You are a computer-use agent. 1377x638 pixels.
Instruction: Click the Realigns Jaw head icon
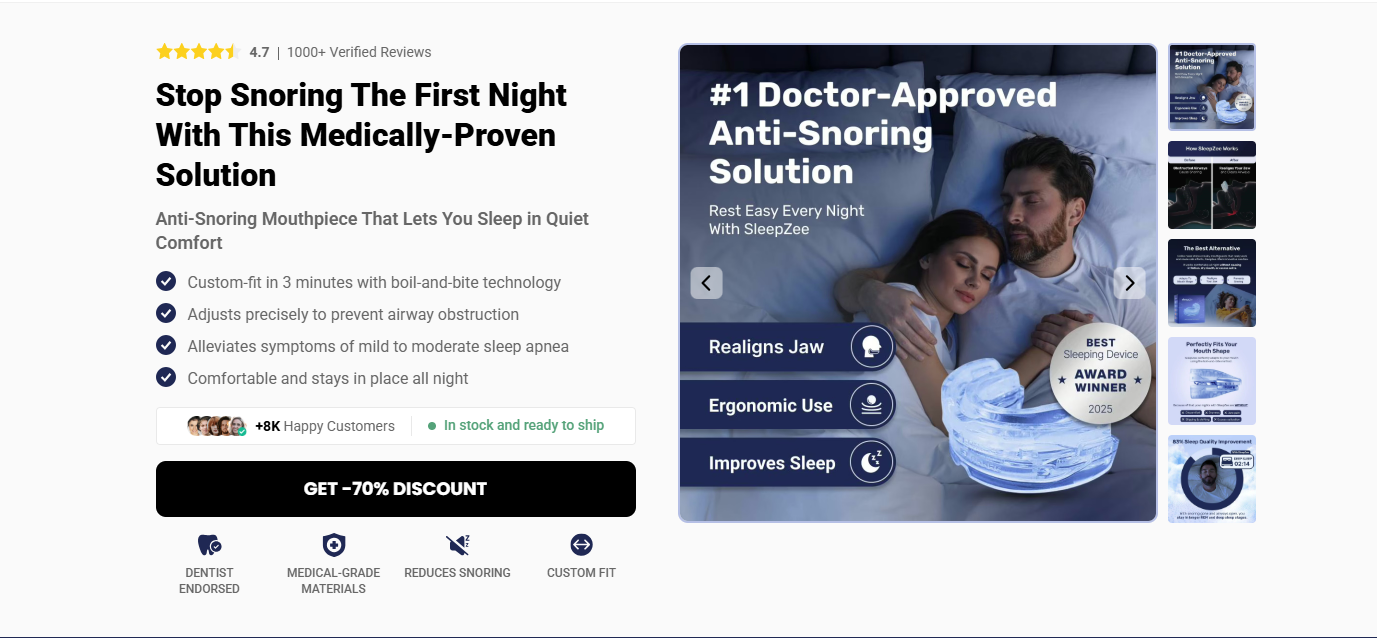point(871,347)
